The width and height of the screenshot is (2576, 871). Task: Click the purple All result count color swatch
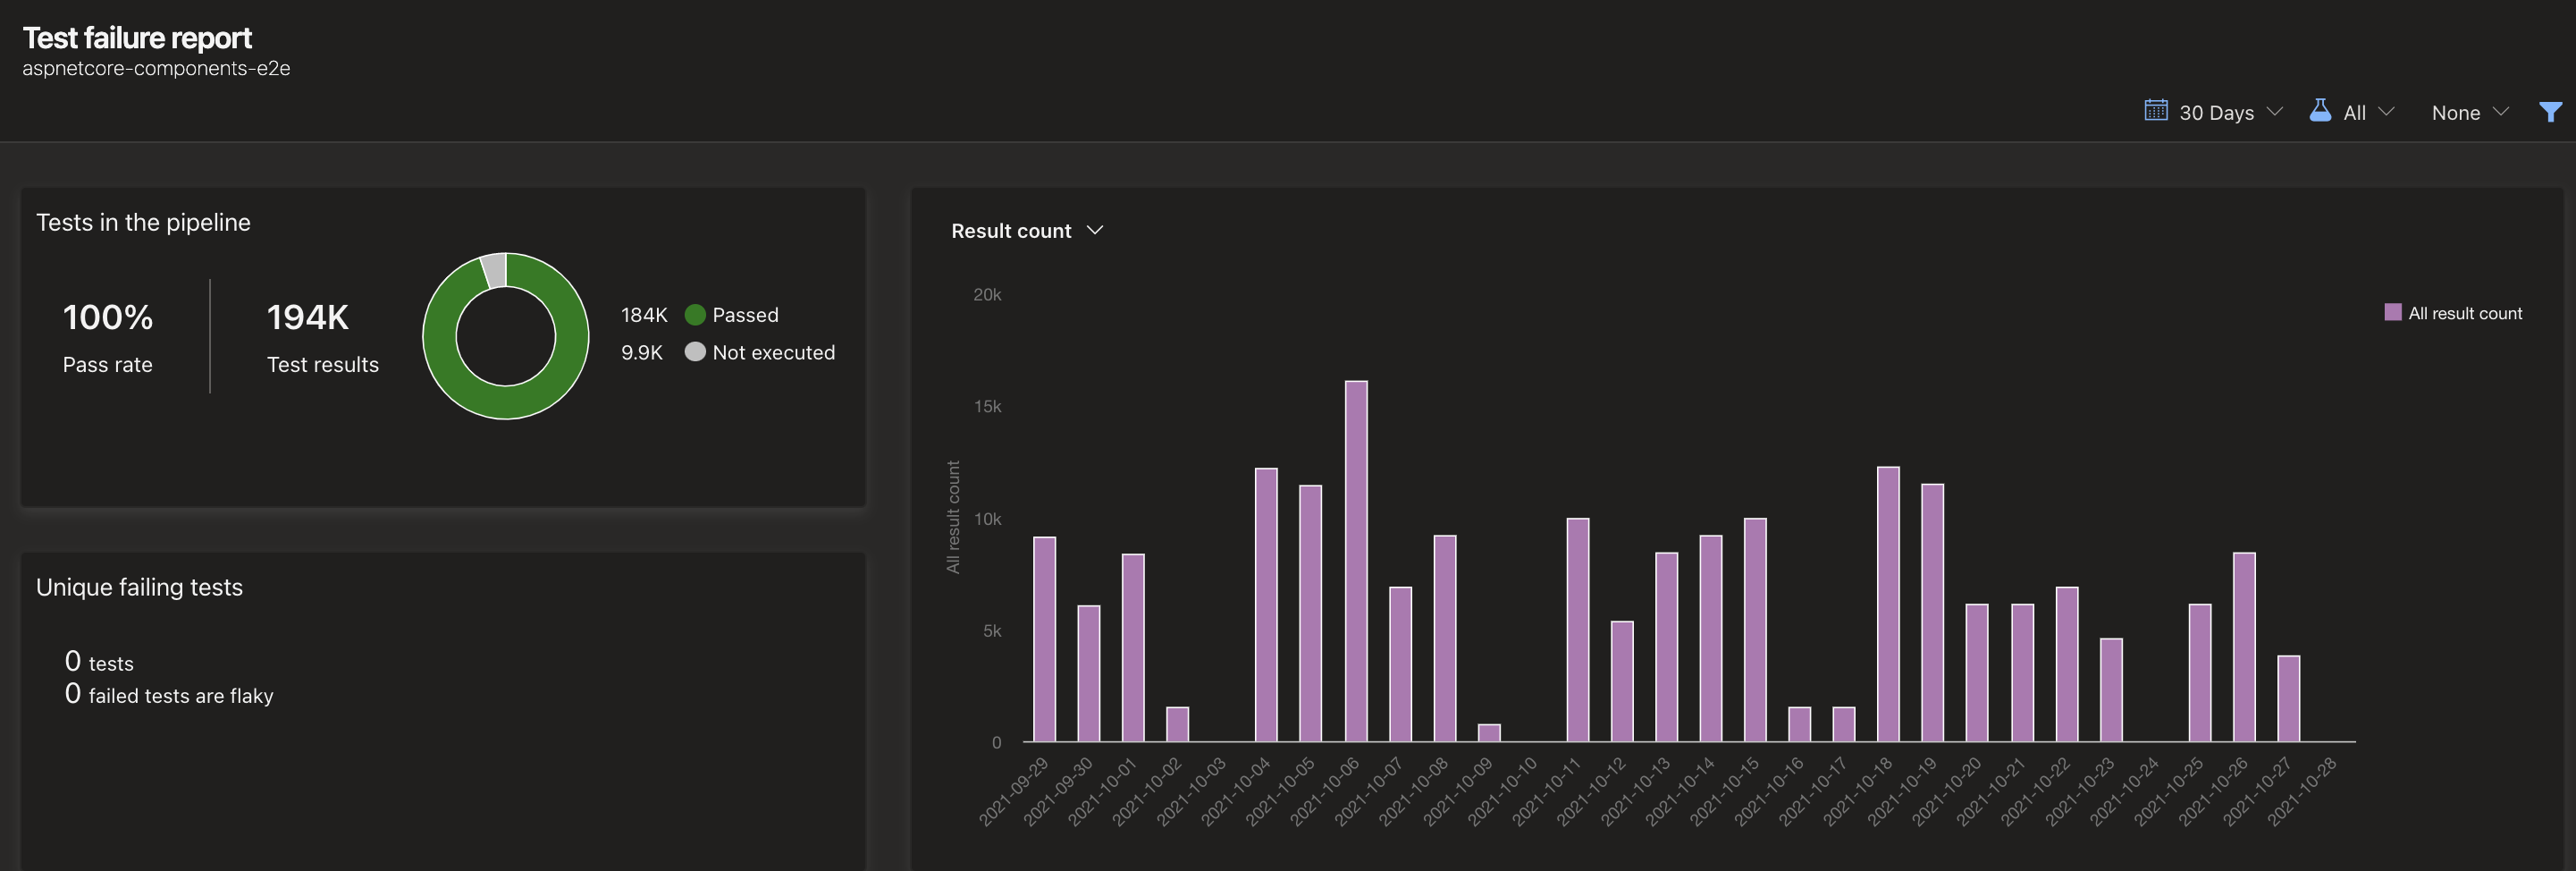[2391, 312]
